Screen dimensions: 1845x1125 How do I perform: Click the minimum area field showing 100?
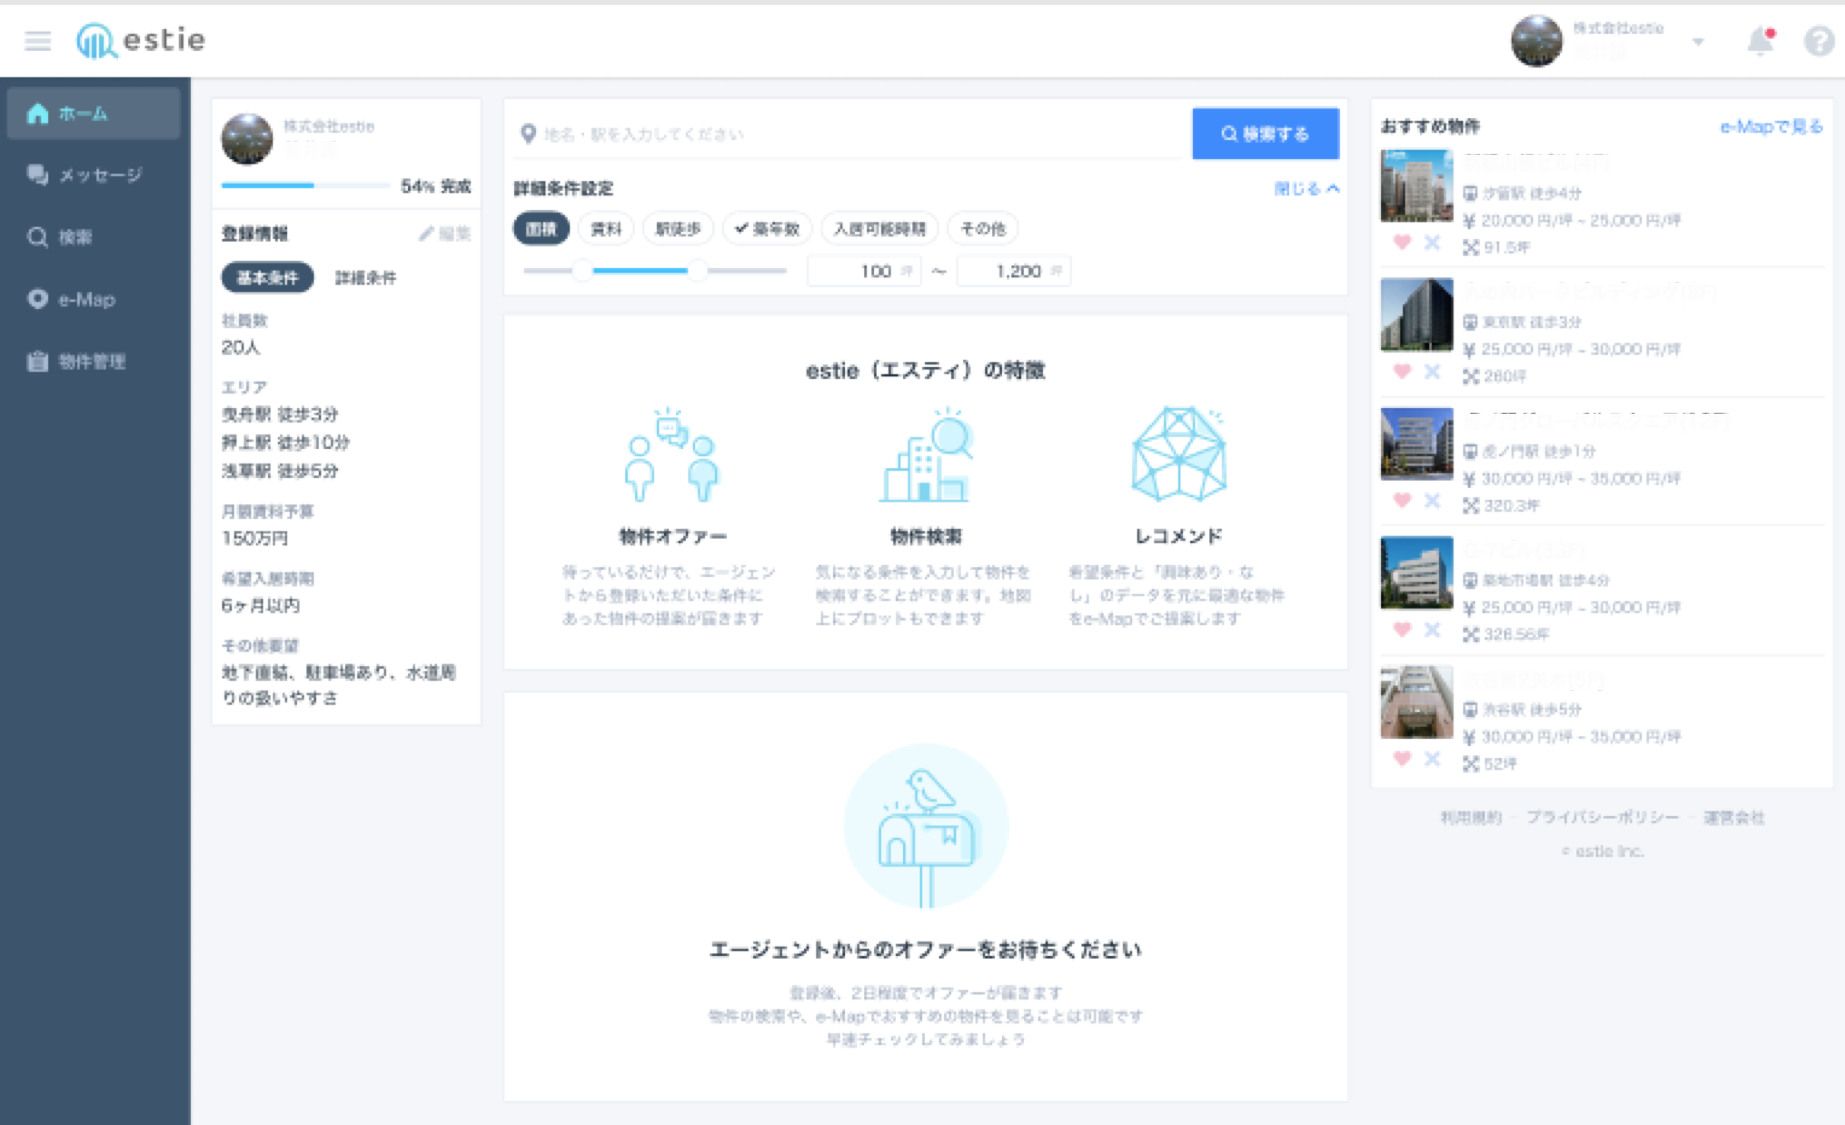(864, 271)
